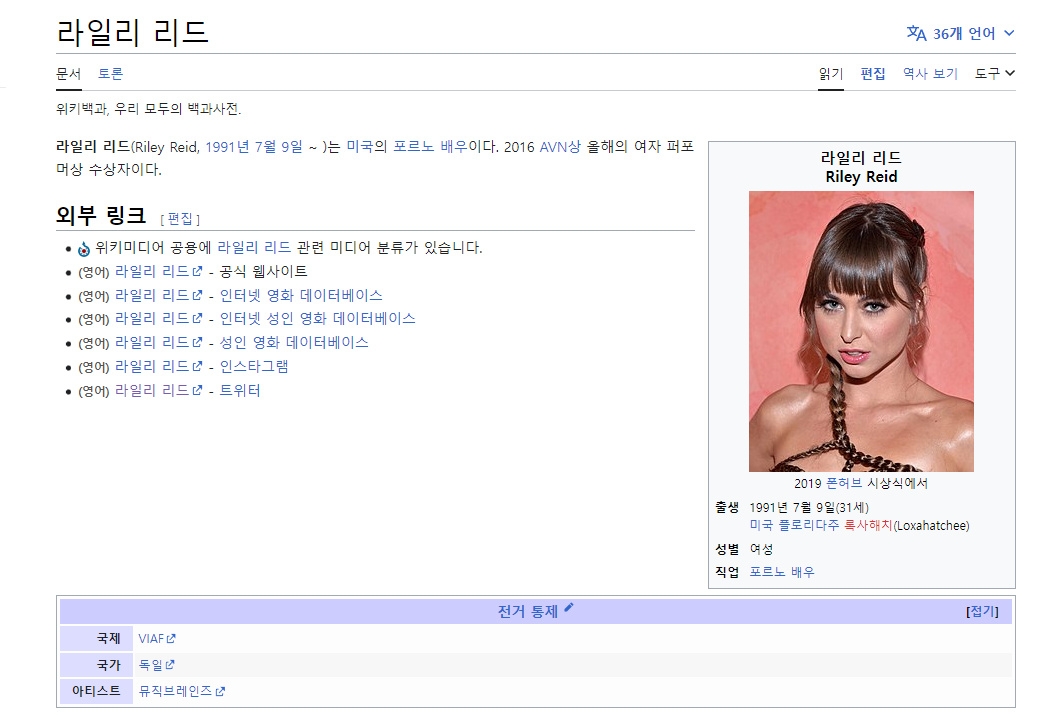
Task: Open the Commons 라일리 리드 media category link
Action: (x=254, y=247)
